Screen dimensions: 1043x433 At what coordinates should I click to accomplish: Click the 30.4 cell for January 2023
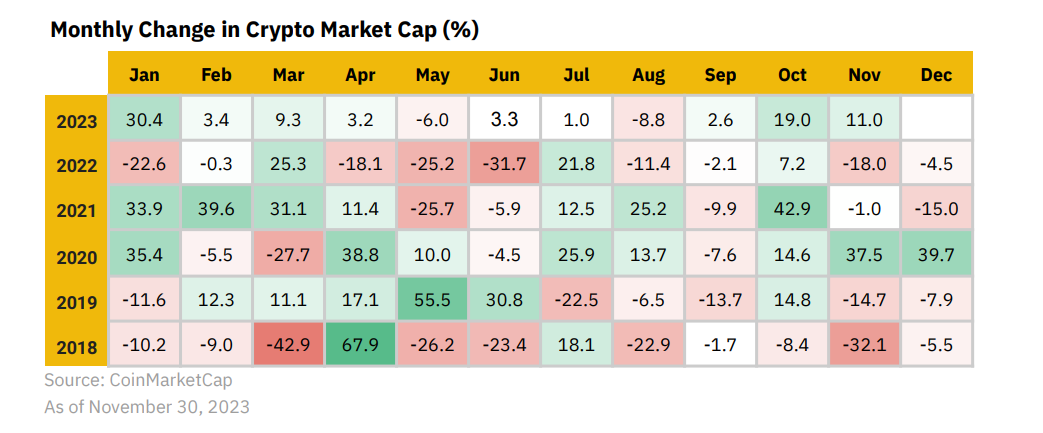pyautogui.click(x=146, y=120)
